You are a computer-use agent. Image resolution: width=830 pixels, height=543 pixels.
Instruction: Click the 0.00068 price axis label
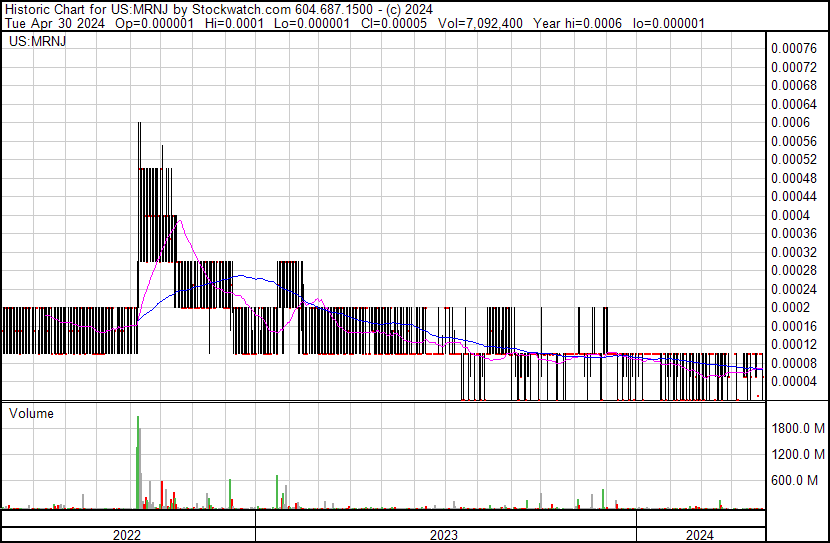(x=794, y=86)
